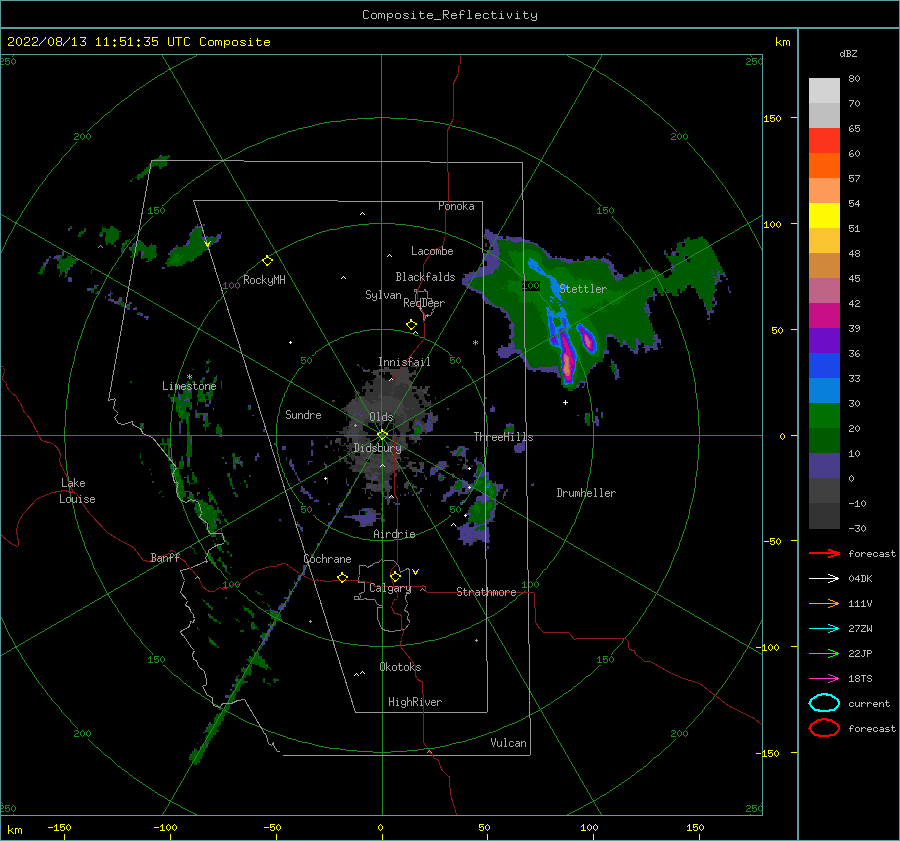
Task: Click the 39 dBZ magenta color swatch
Action: [824, 316]
